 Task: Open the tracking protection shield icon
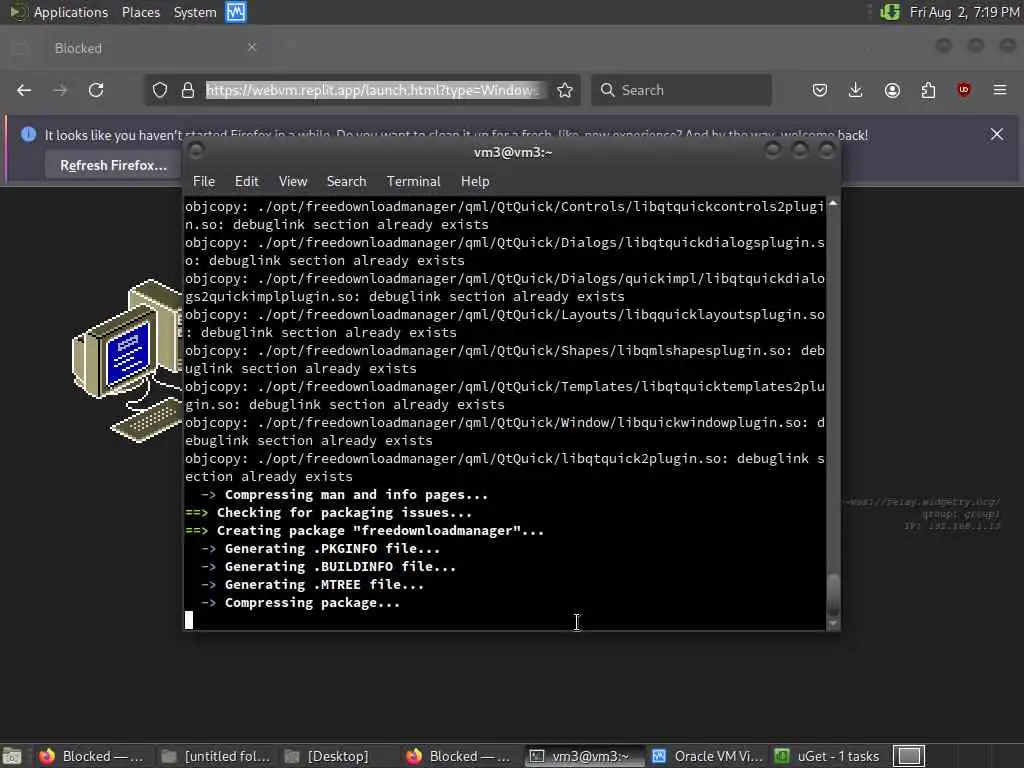click(160, 90)
